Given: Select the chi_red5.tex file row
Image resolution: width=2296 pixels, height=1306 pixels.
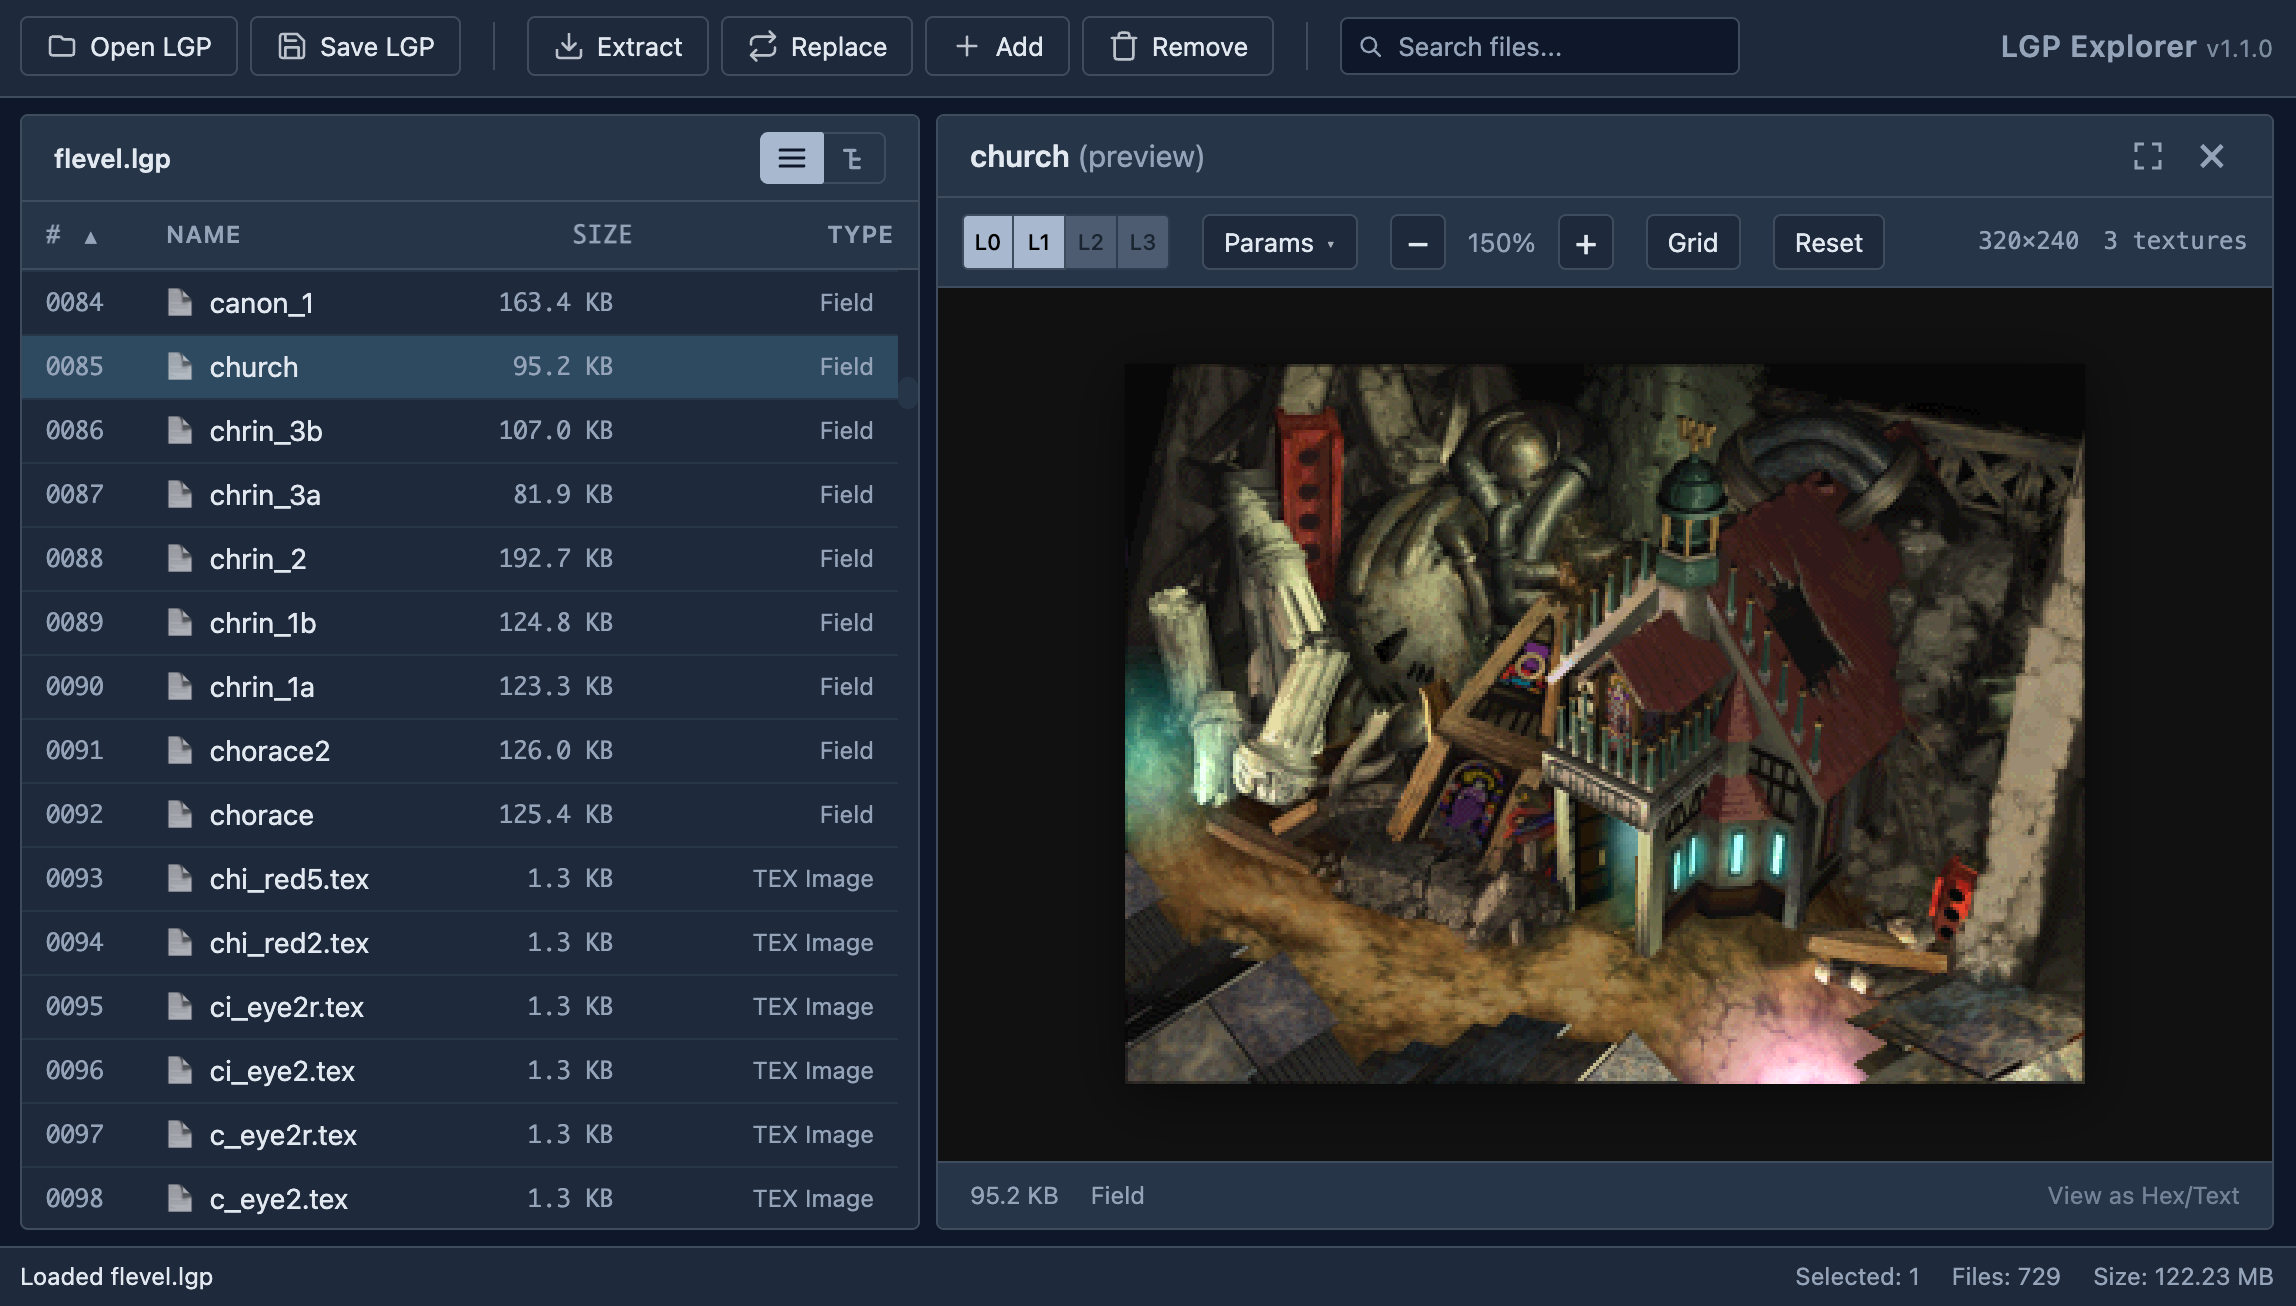Looking at the screenshot, I should pos(460,878).
